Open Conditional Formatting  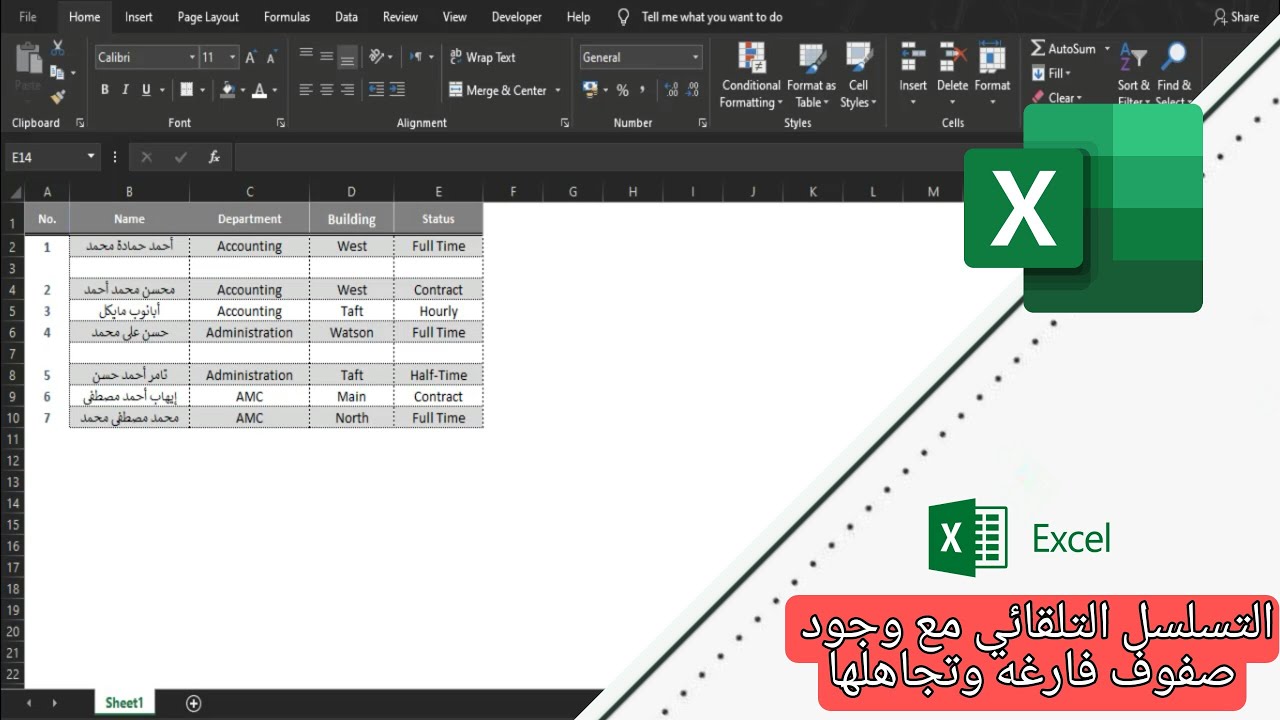coord(751,75)
